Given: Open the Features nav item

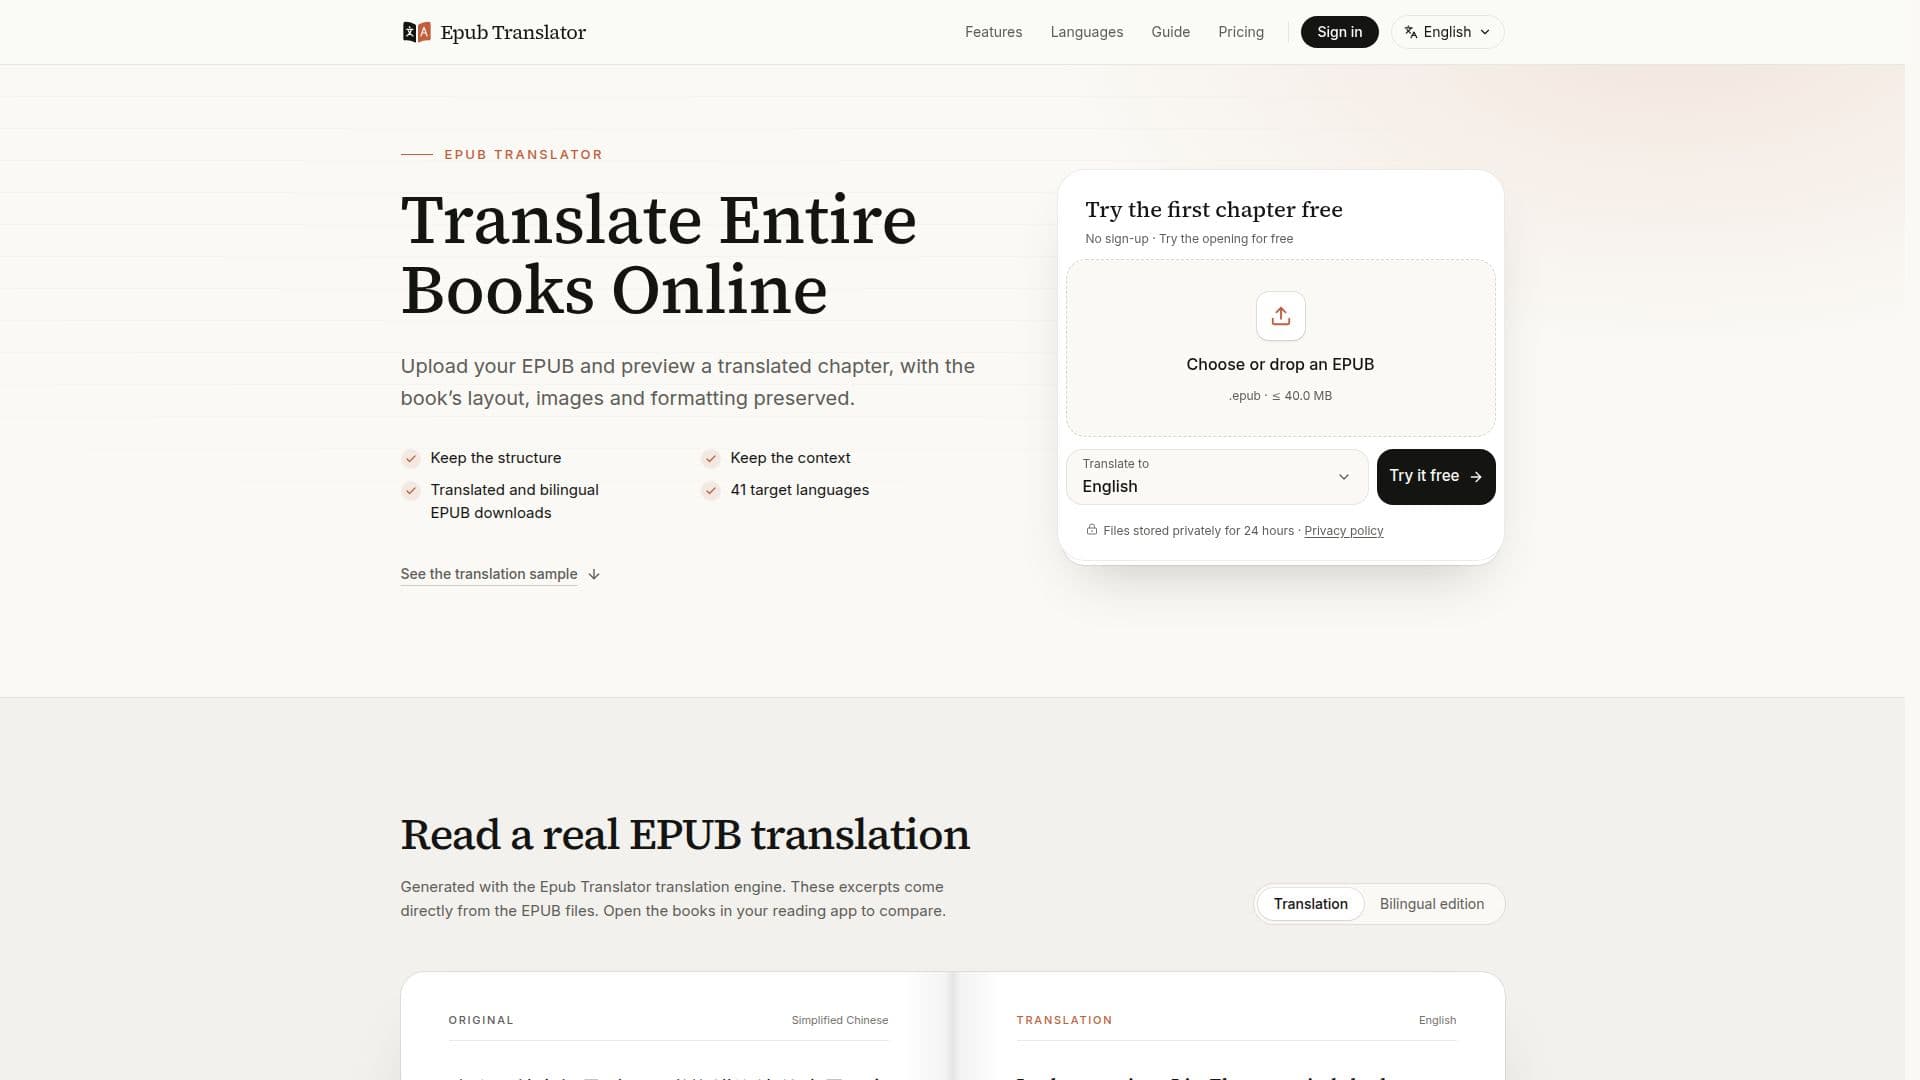Looking at the screenshot, I should pos(993,32).
